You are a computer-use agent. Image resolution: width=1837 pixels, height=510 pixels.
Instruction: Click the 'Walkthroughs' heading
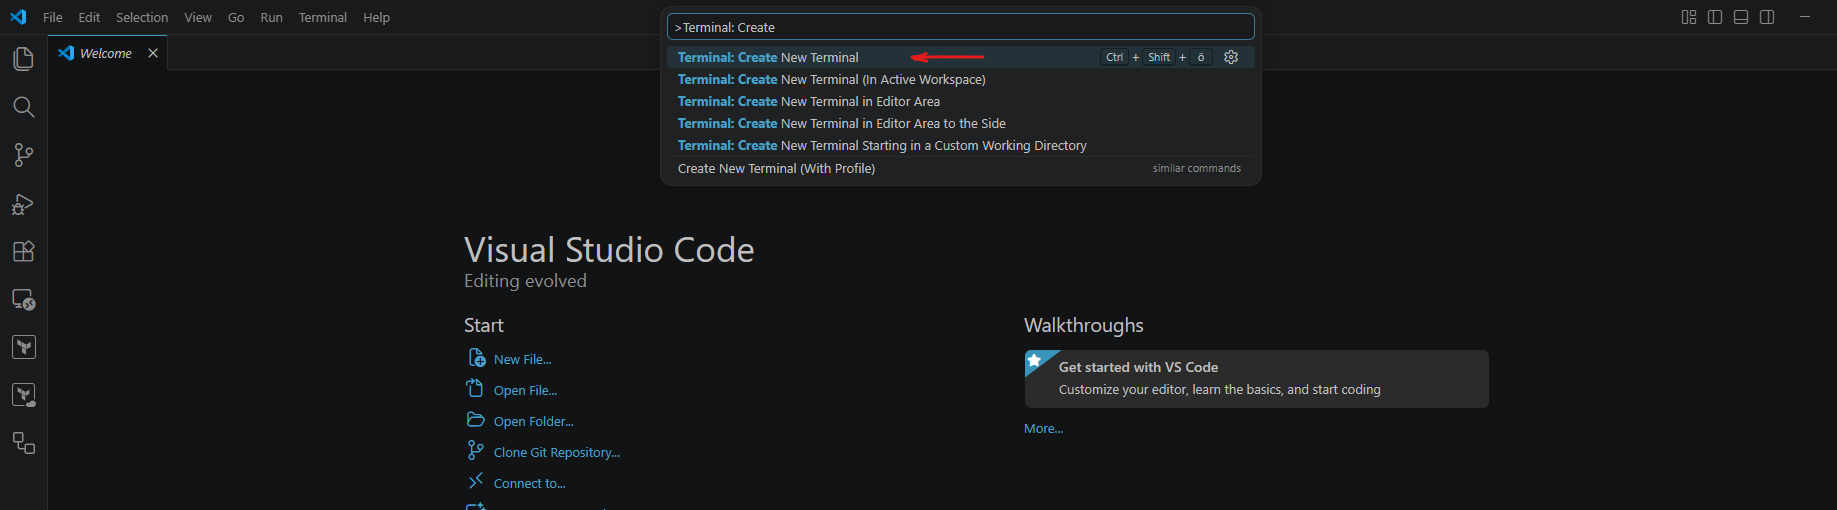1083,325
